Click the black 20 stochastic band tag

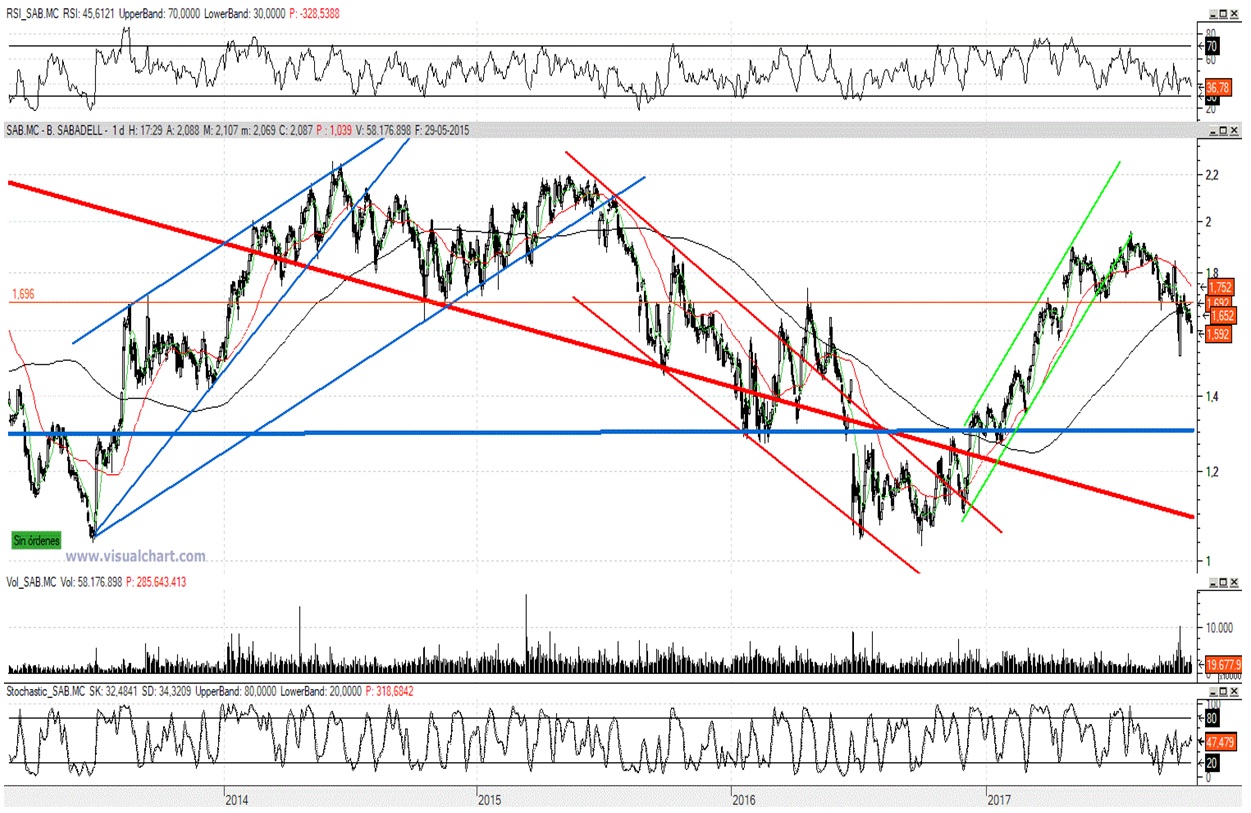[1213, 764]
